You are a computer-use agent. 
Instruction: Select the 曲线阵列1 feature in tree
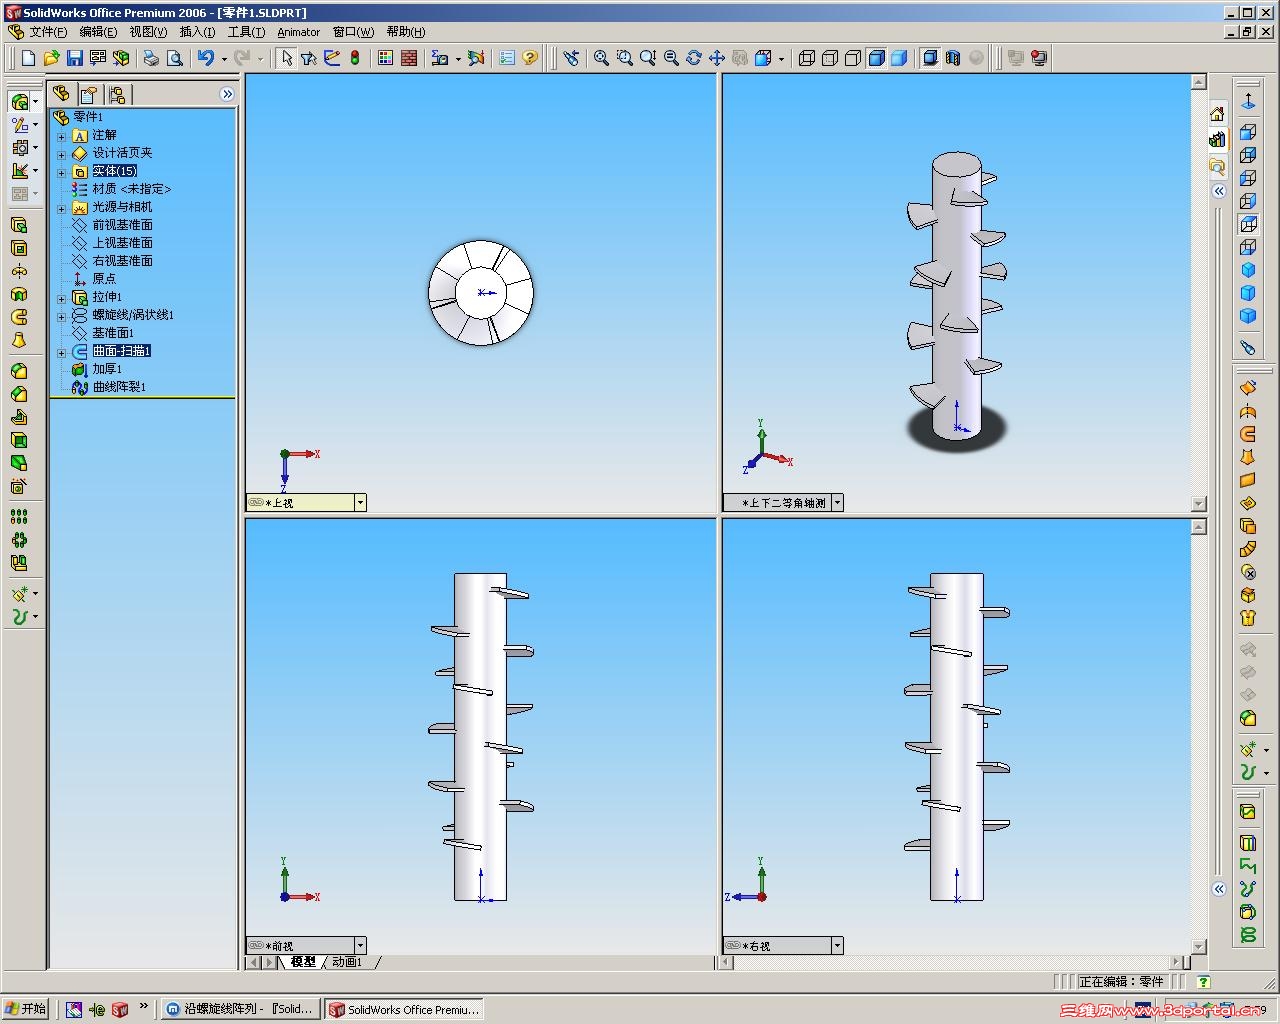[119, 387]
